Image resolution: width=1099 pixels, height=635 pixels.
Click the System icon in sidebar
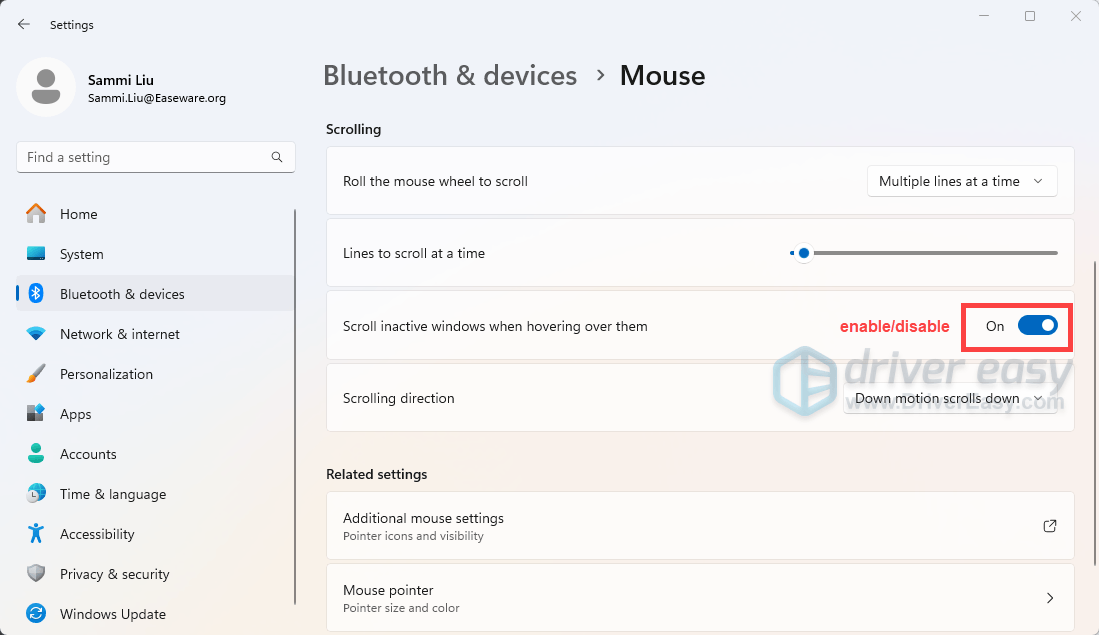coord(34,254)
